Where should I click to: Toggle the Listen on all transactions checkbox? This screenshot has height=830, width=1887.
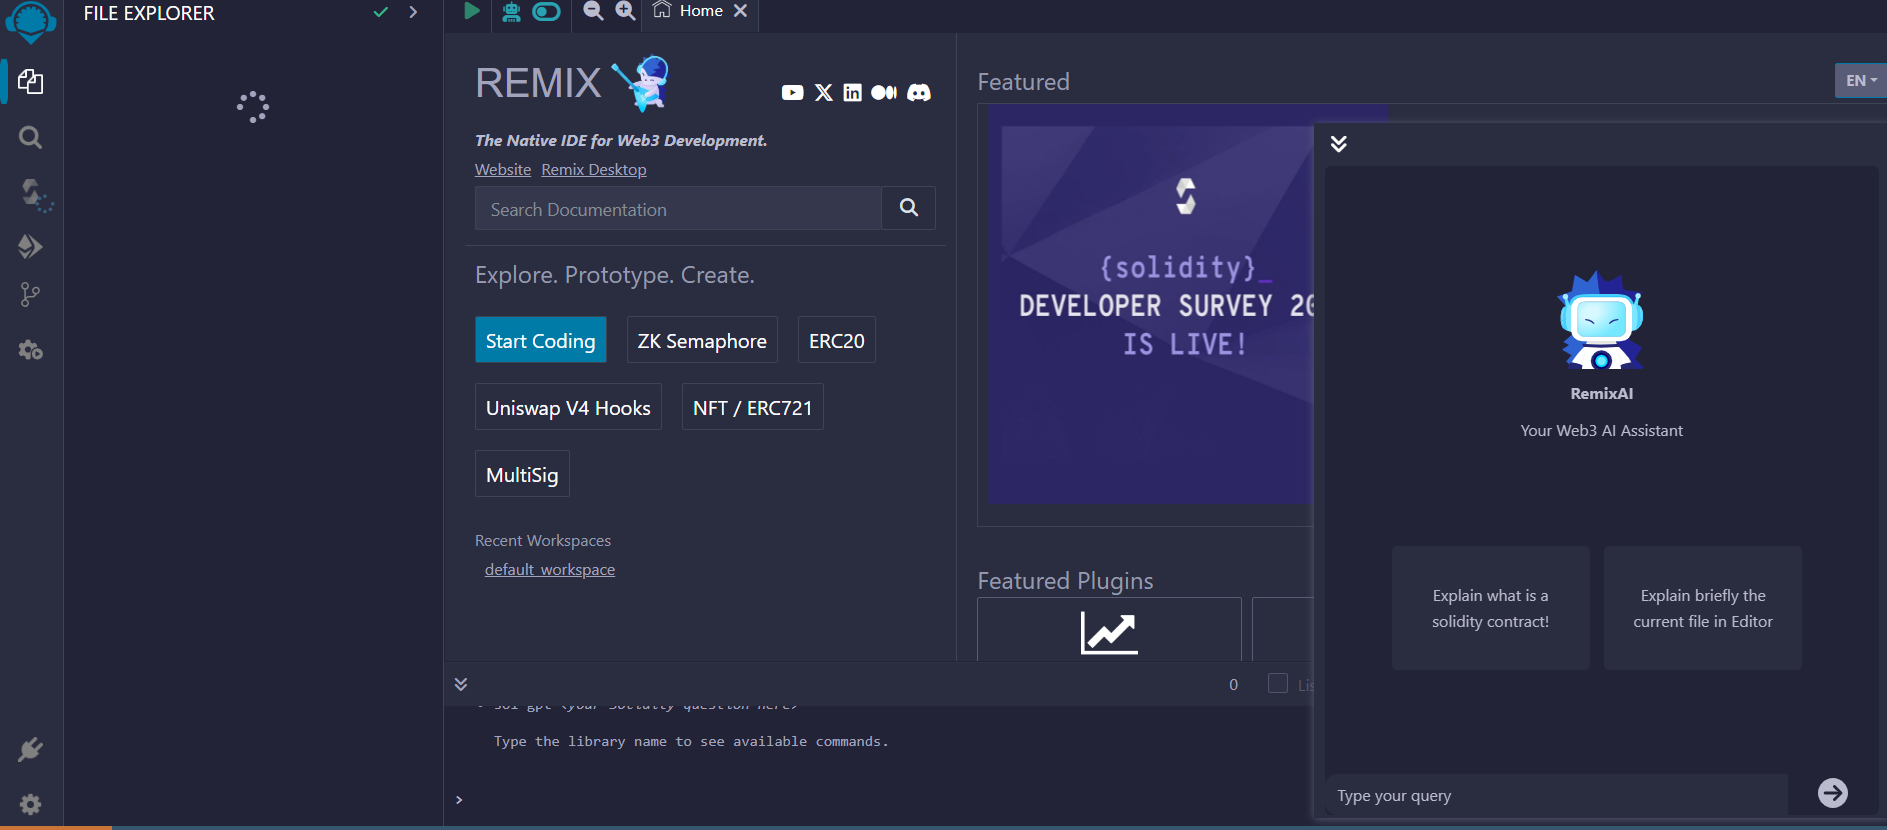coord(1278,683)
